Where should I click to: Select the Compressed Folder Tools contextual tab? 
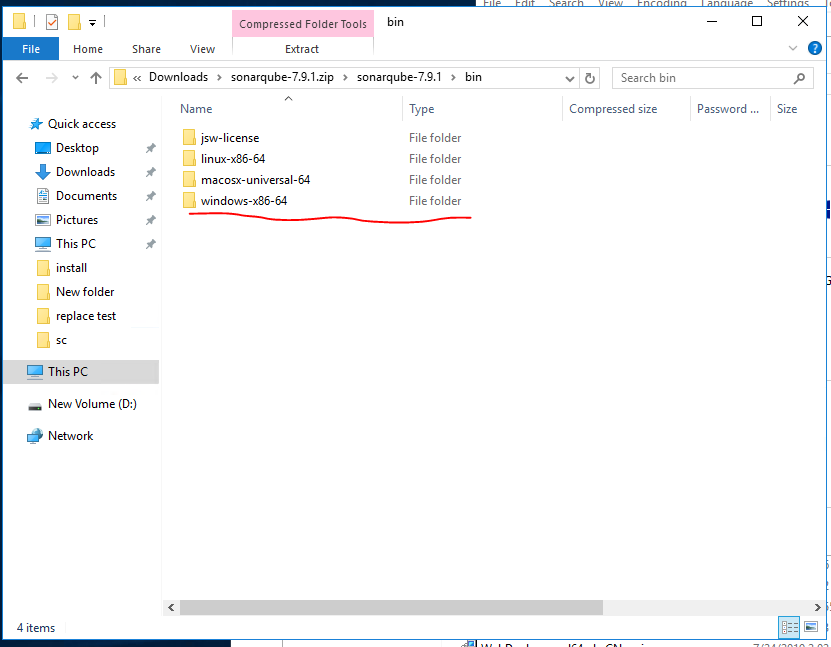(303, 24)
